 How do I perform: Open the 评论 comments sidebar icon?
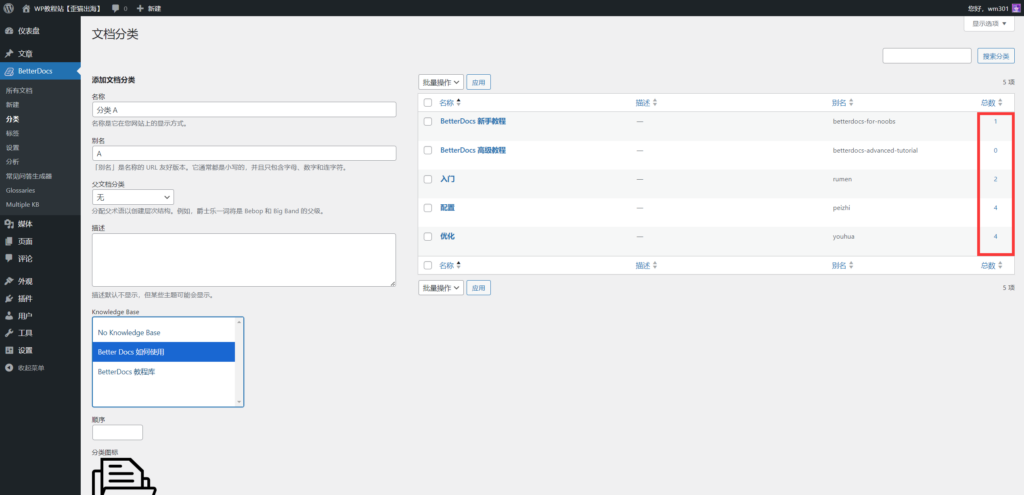click(9, 259)
